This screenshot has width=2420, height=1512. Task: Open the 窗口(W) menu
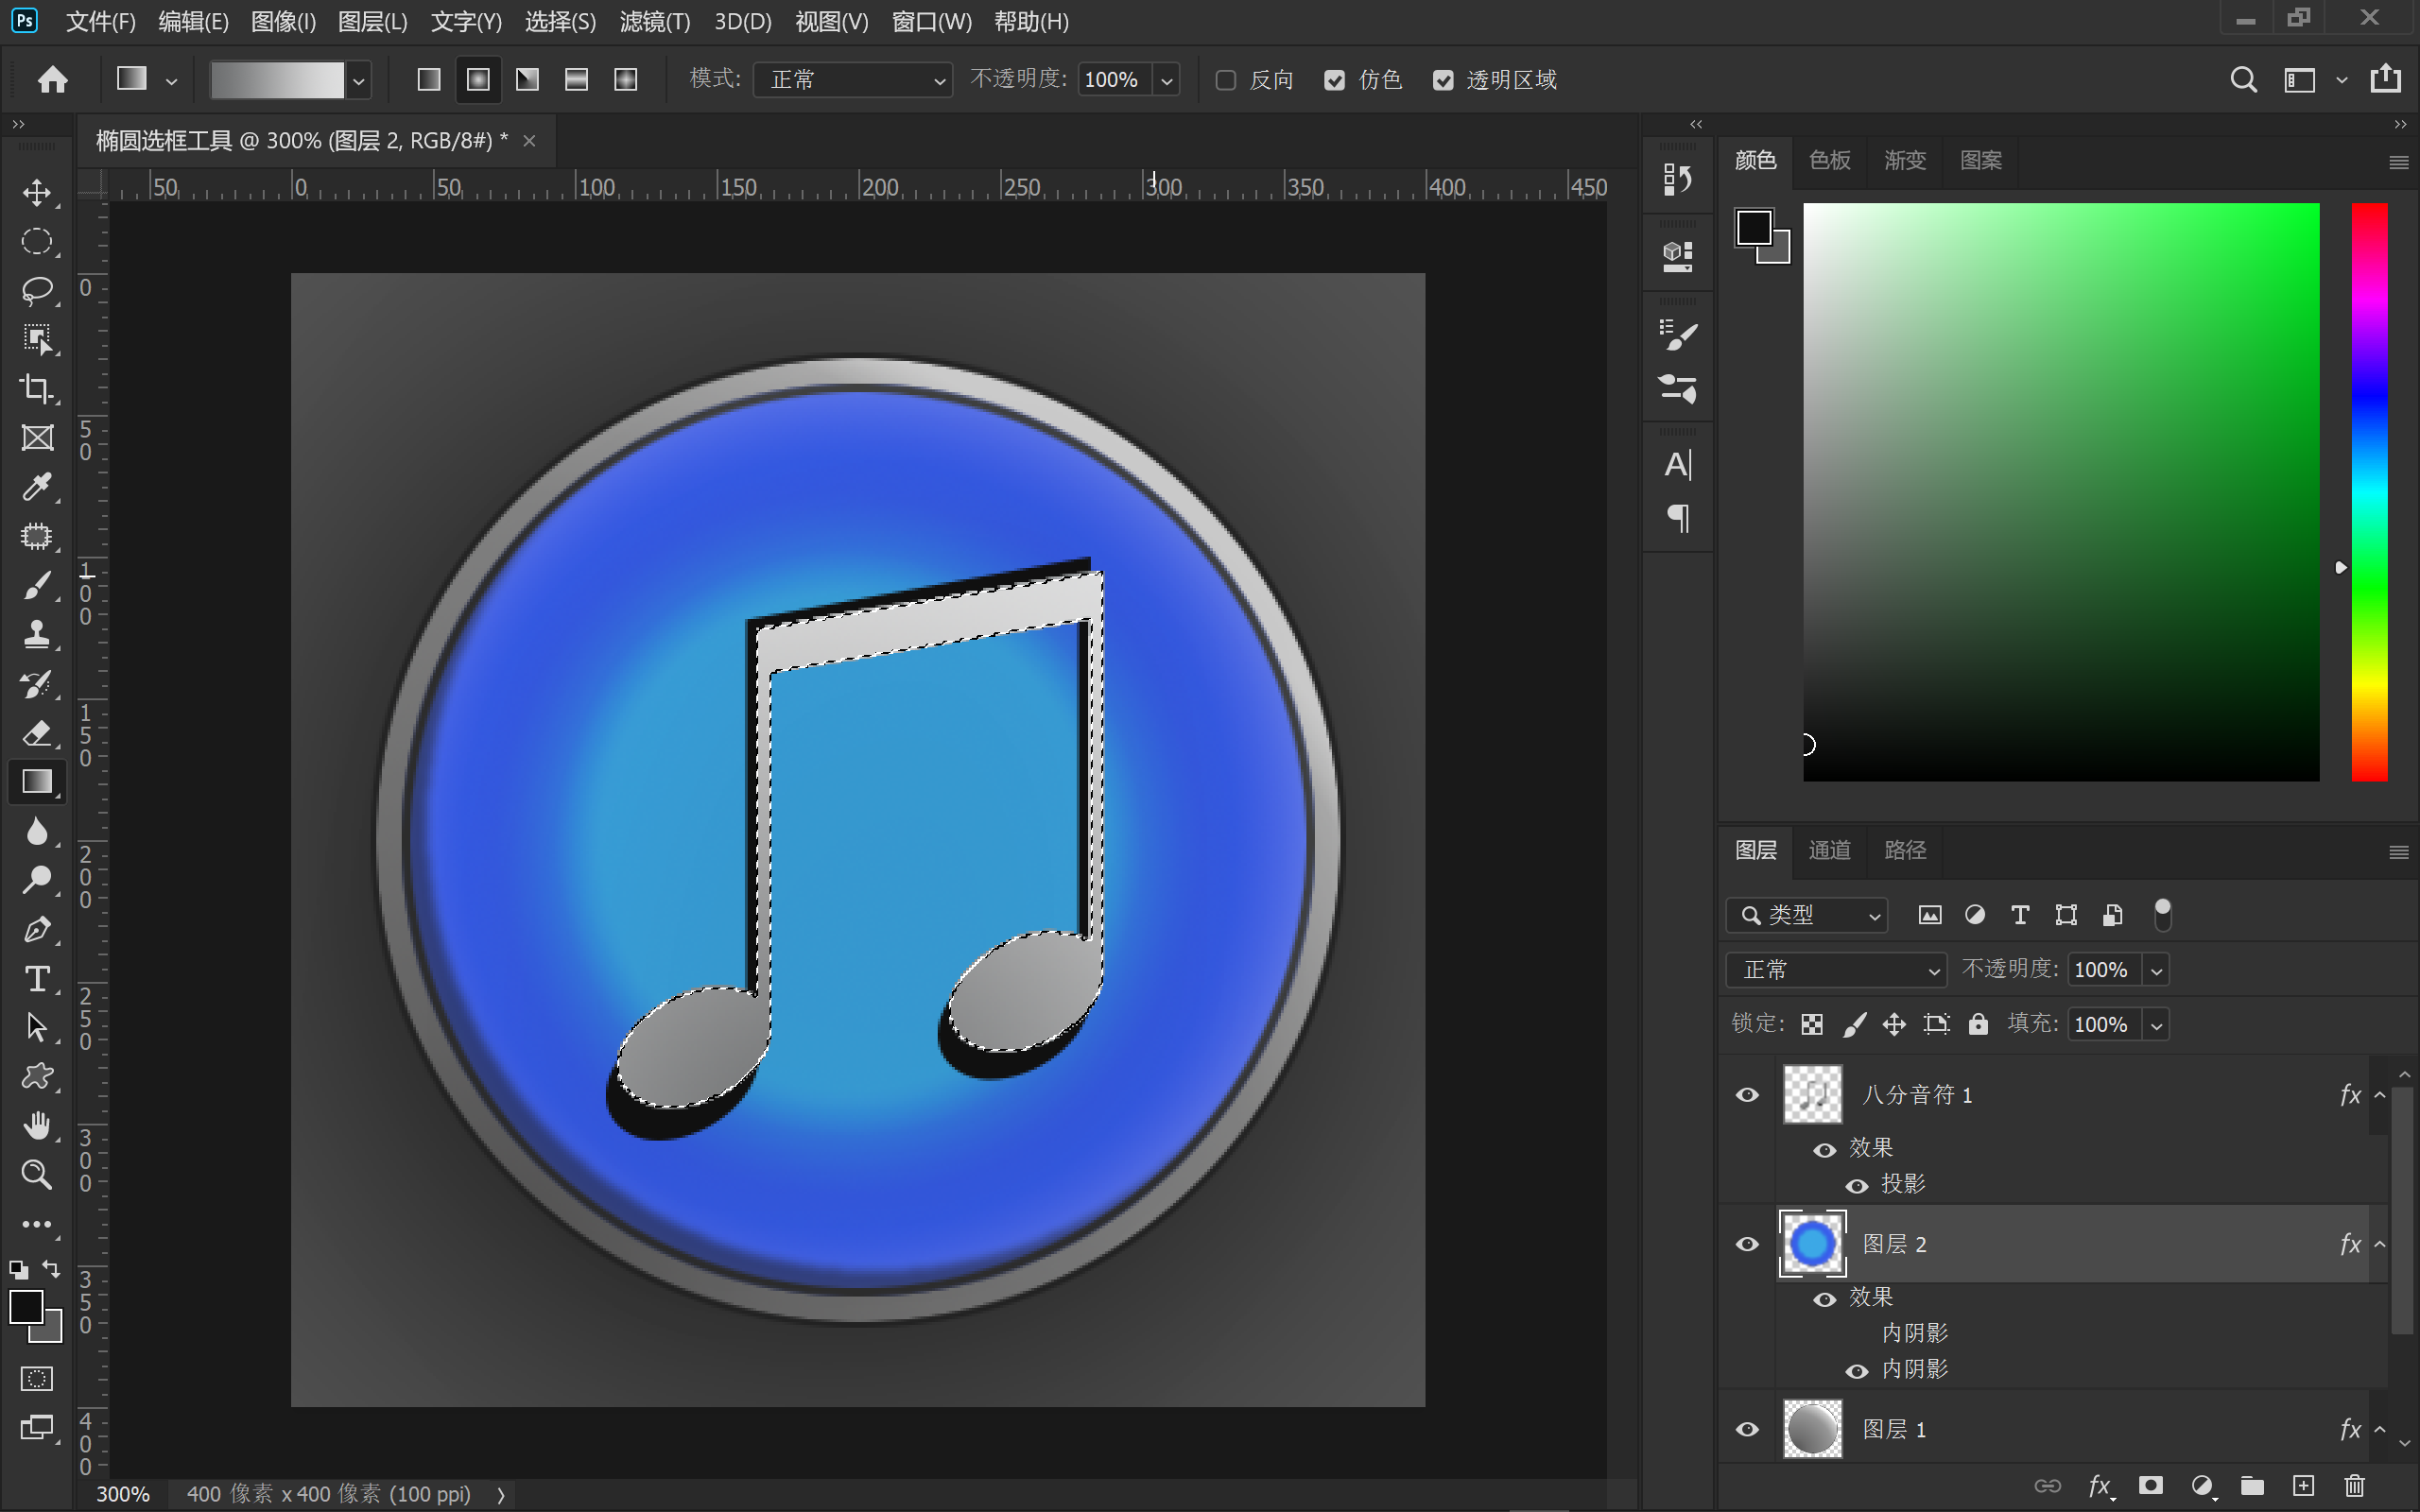point(931,21)
